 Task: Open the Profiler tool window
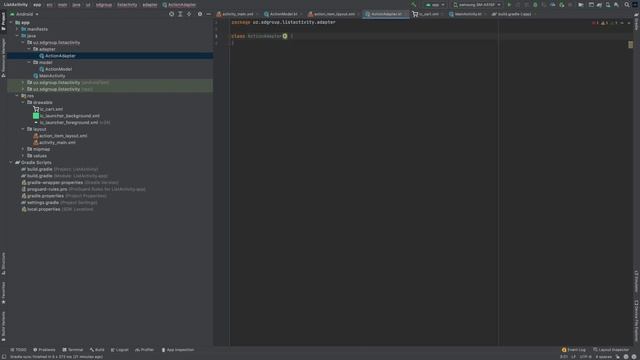click(144, 350)
